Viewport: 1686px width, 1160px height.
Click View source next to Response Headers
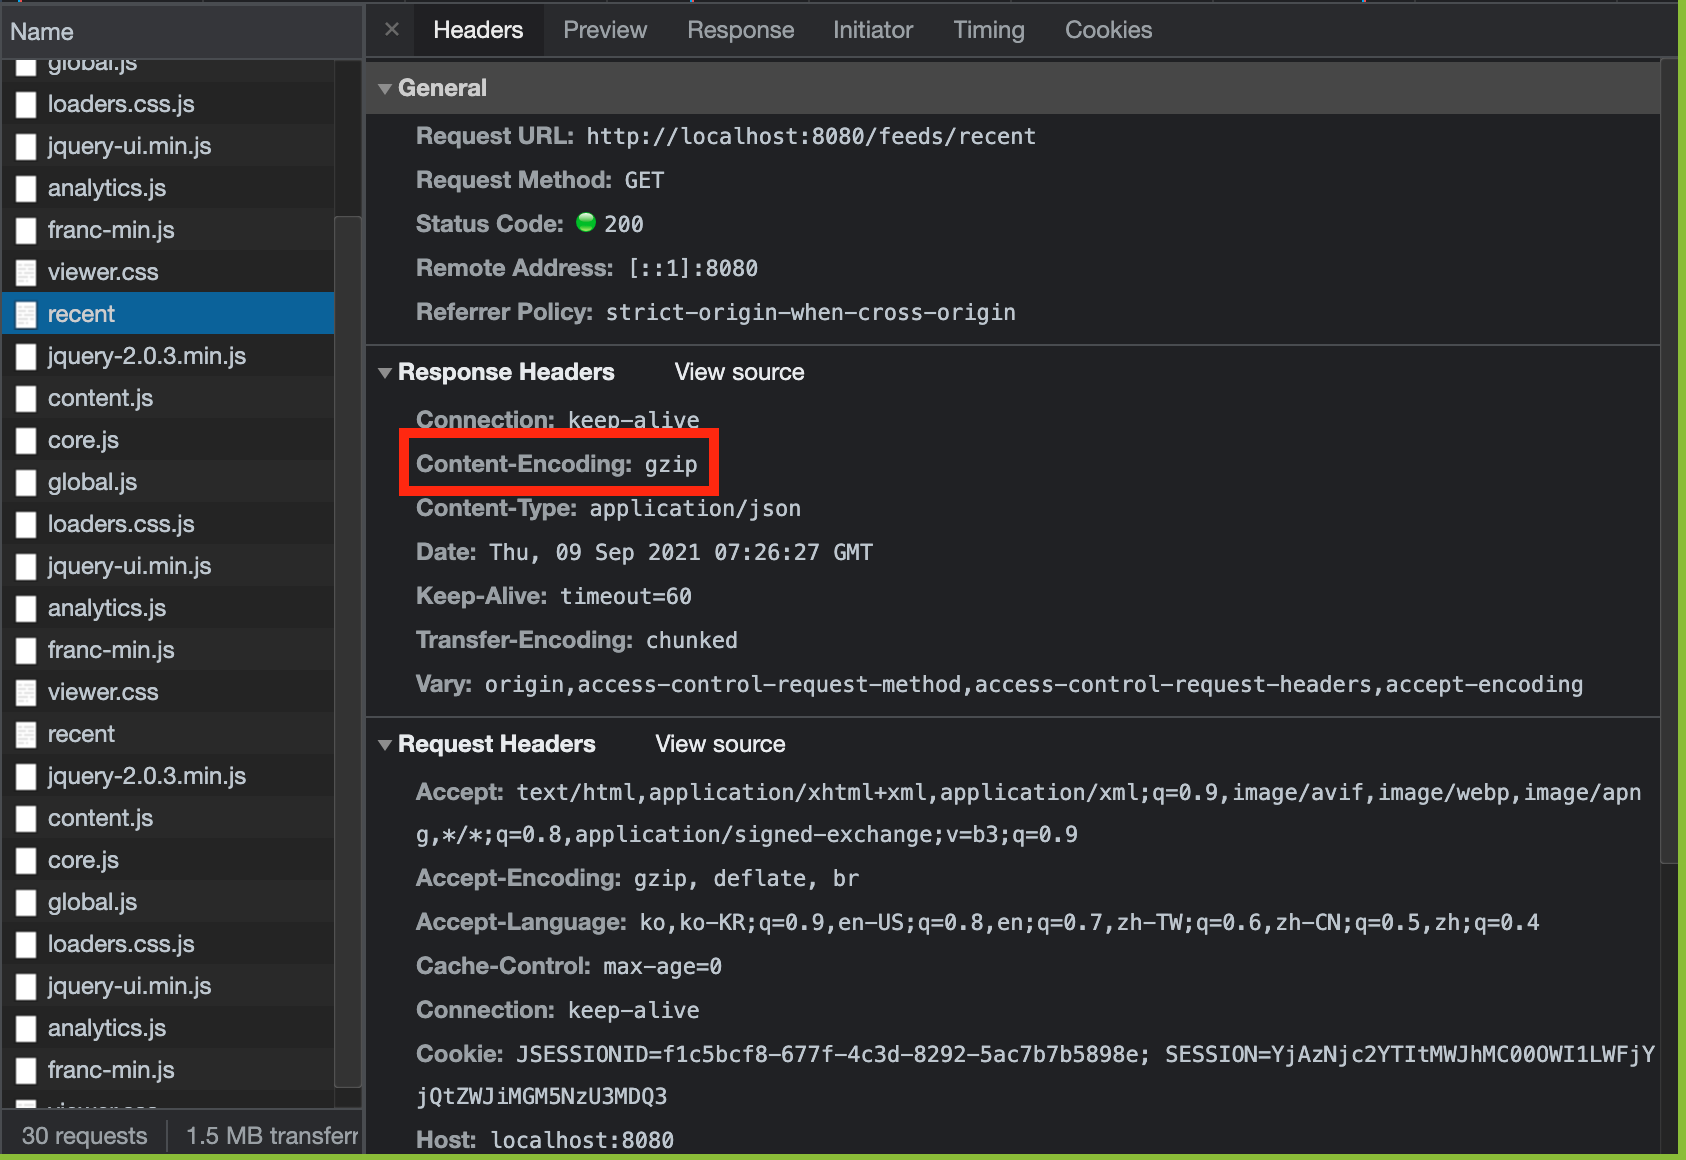coord(739,372)
